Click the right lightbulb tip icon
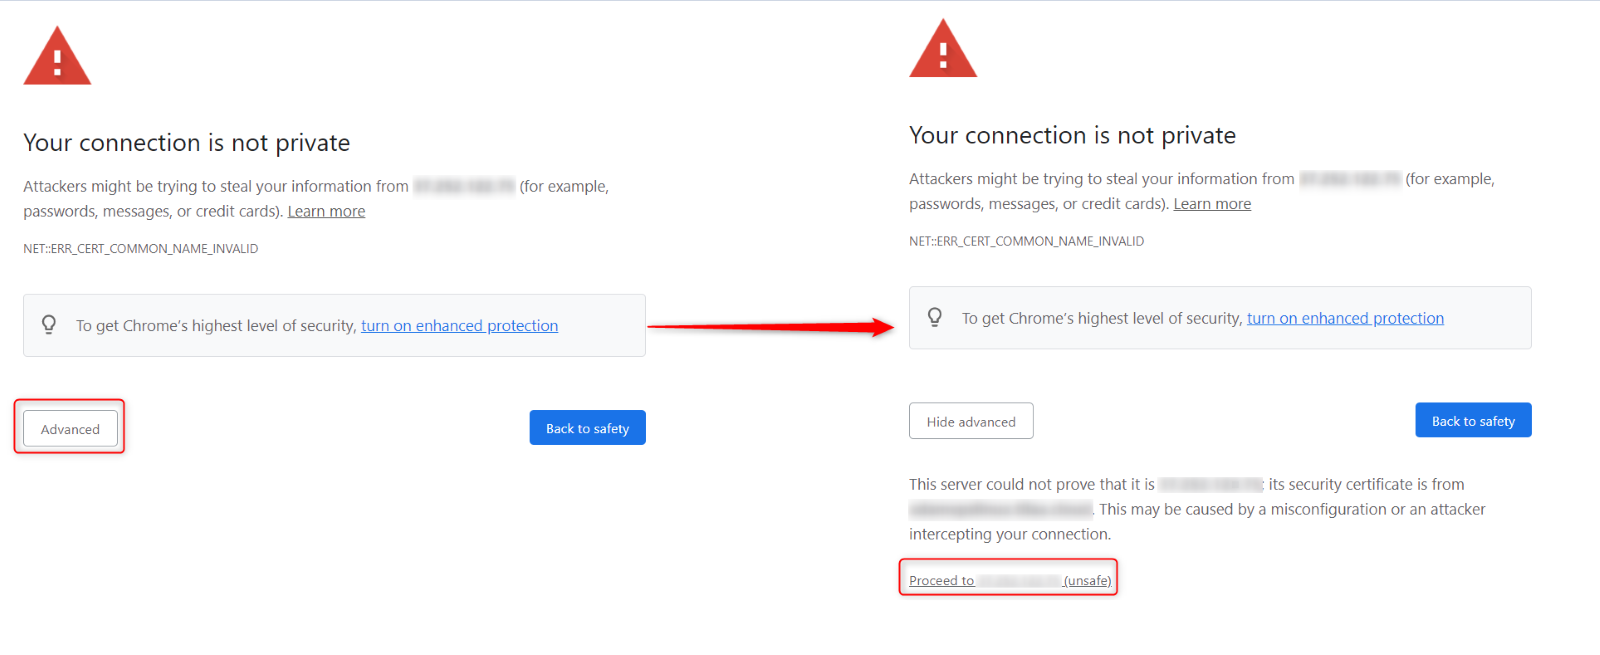The width and height of the screenshot is (1600, 655). [x=935, y=317]
